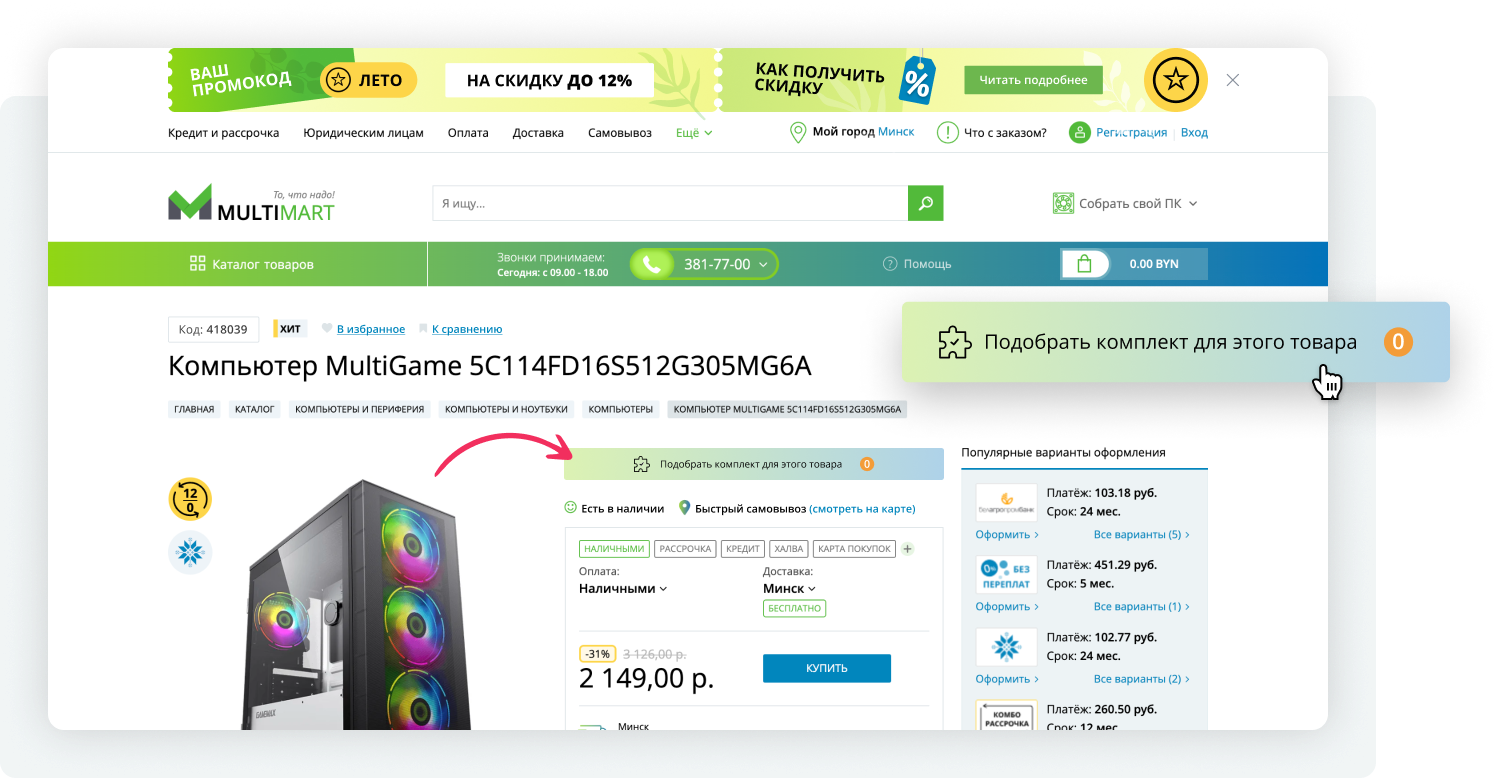Open 'Что с заказом?' link

(x=1005, y=132)
